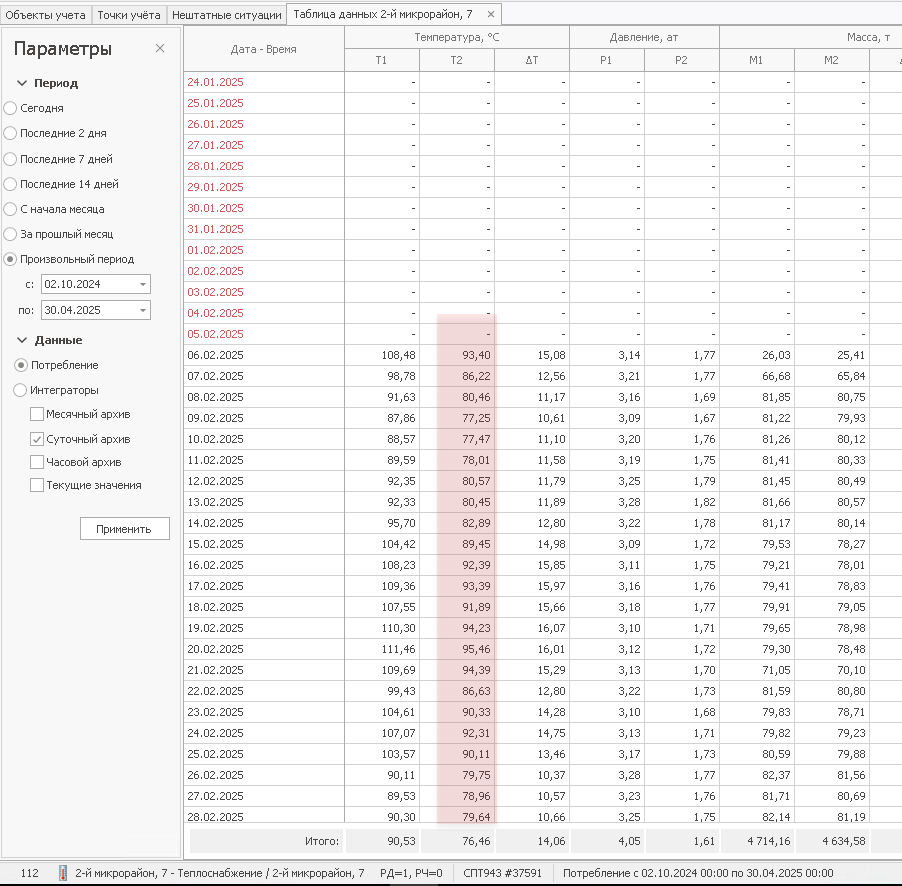
Task: Switch to the Объекты учета tab
Action: [x=46, y=15]
